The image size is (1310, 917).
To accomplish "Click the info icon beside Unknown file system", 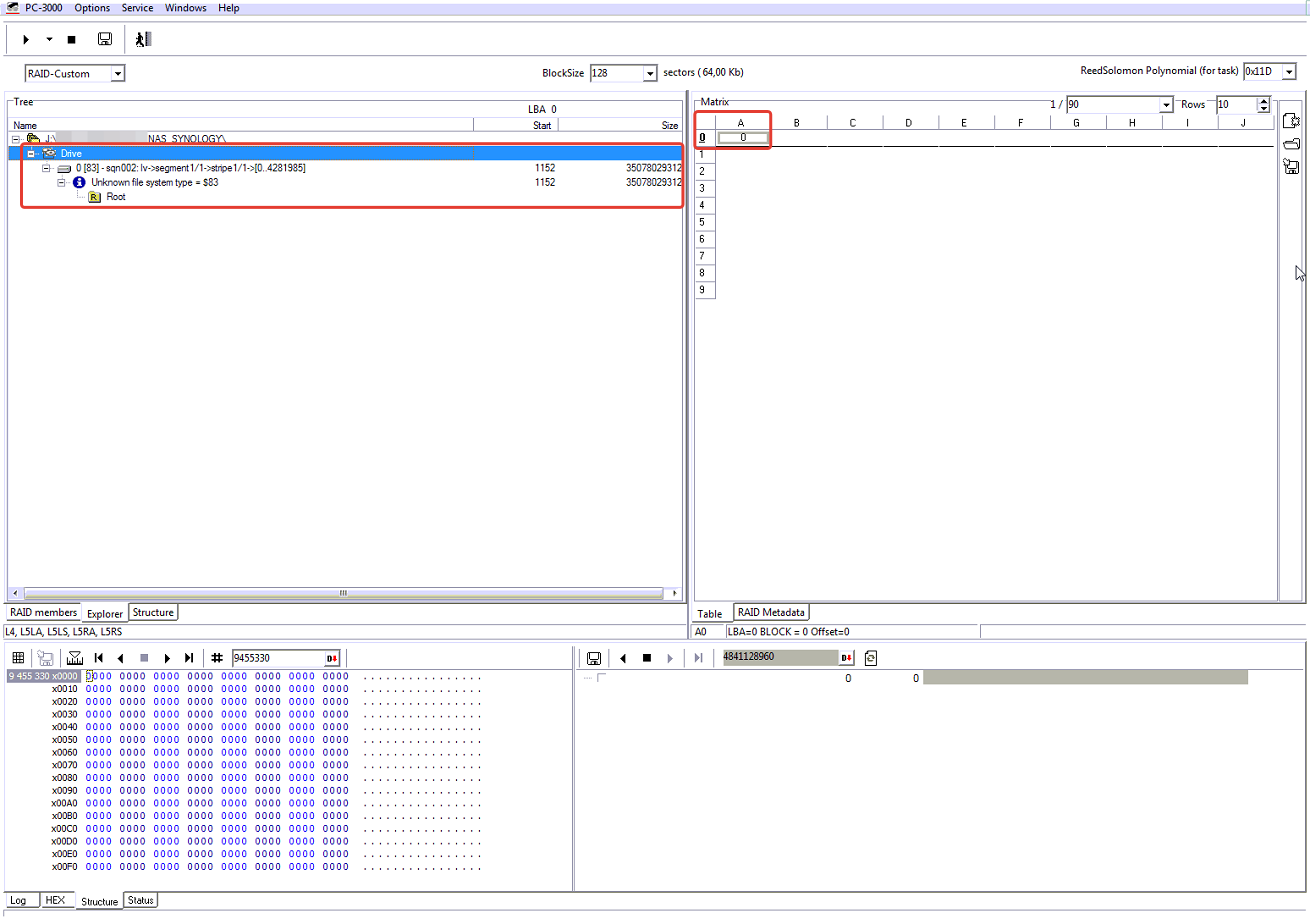I will (80, 183).
